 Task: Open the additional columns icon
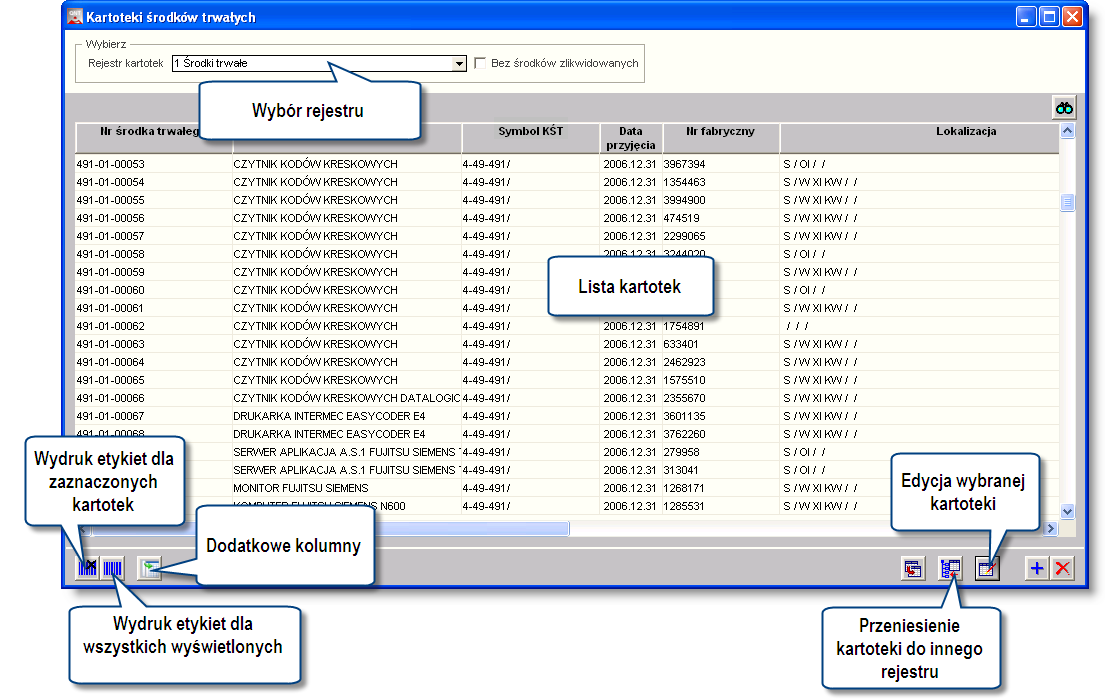coord(149,568)
